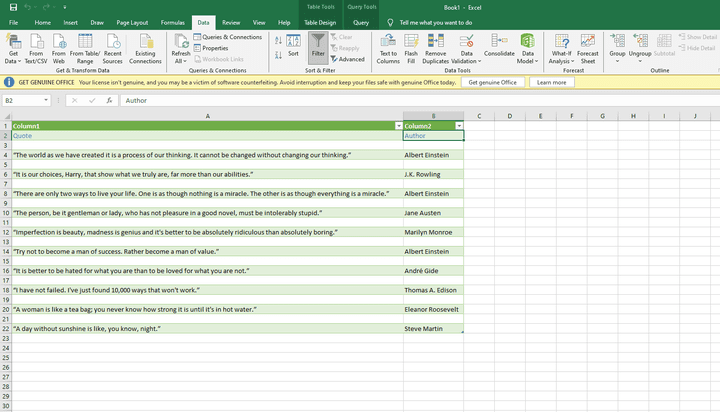
Task: Switch to the Formulas tab
Action: pos(172,22)
